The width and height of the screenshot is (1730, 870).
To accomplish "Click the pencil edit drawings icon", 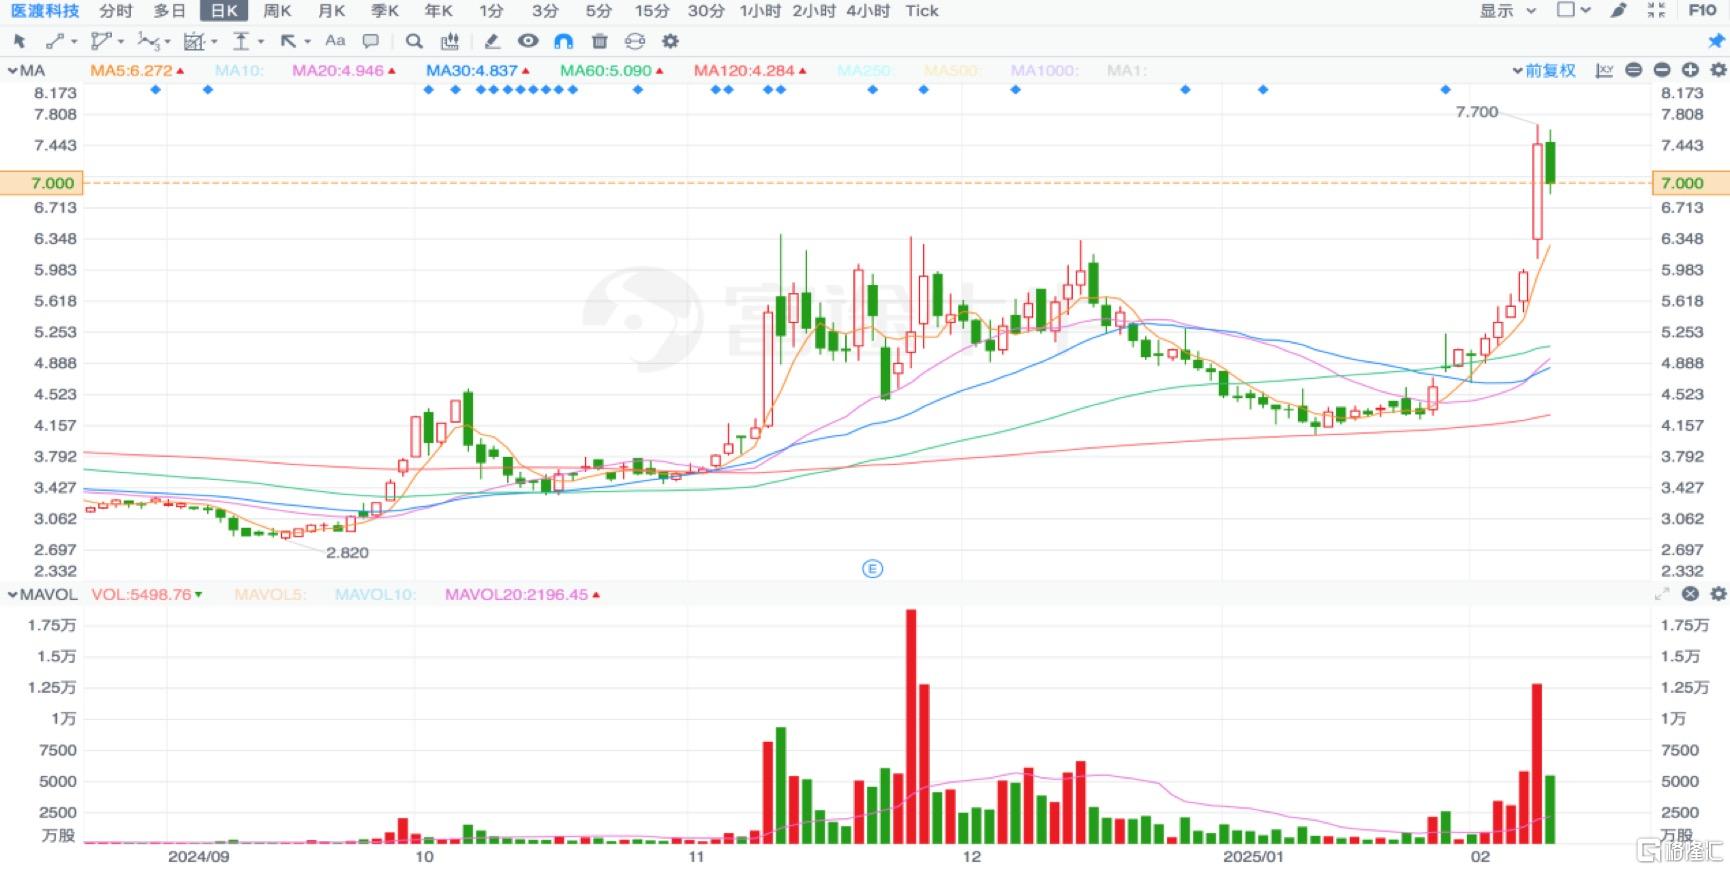I will 492,41.
